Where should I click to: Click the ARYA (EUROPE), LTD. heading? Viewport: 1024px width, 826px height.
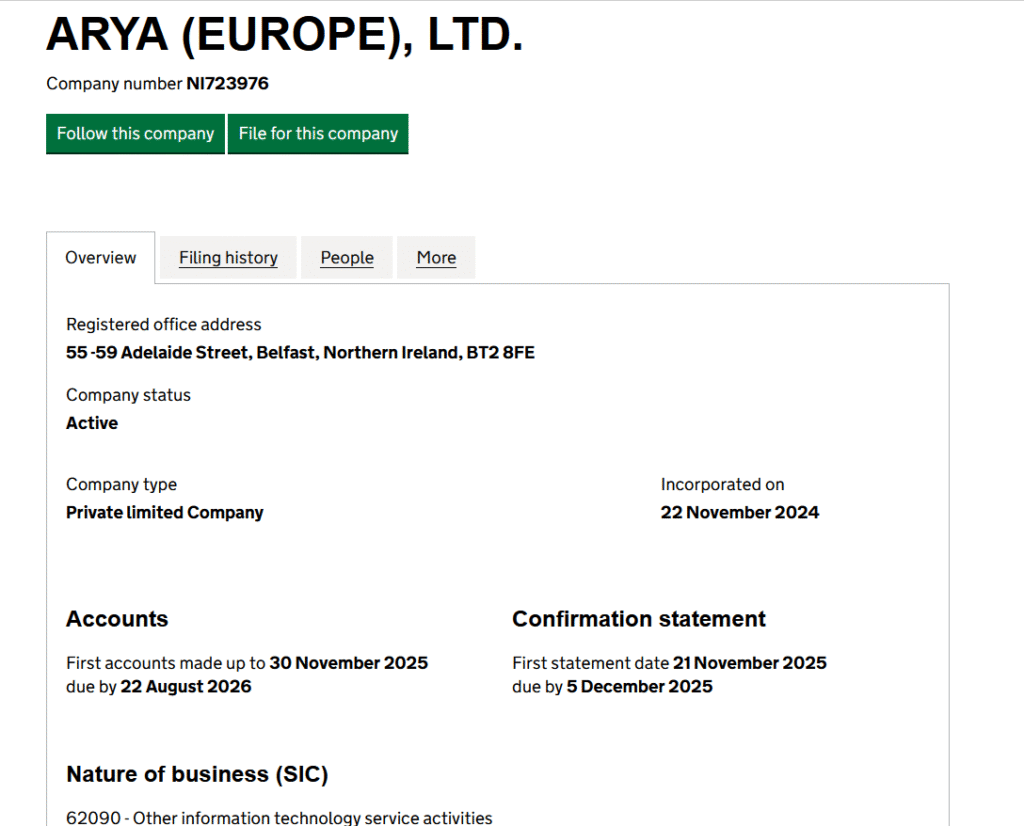(x=285, y=36)
